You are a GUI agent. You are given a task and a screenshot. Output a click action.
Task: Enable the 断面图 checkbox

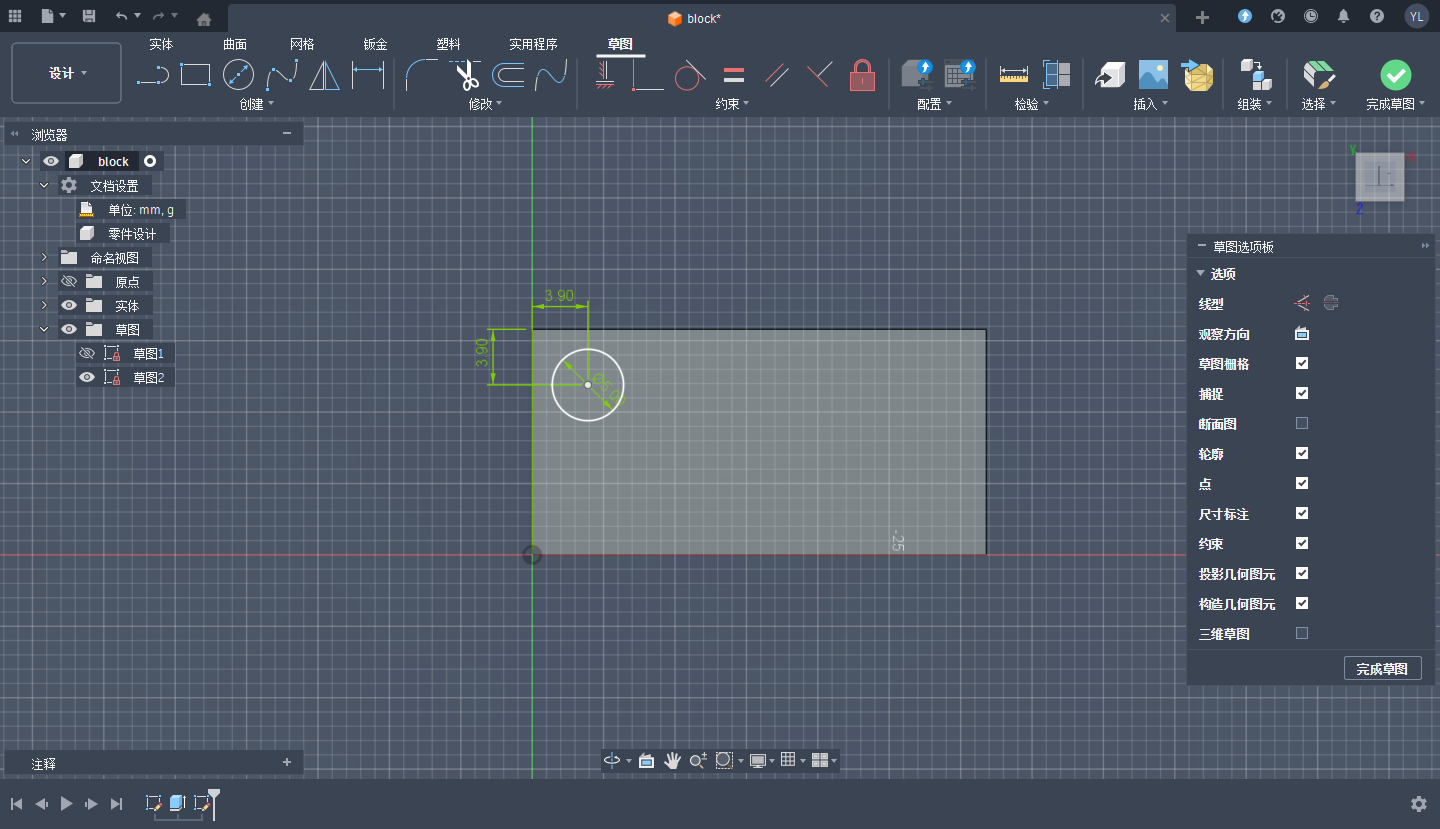click(x=1301, y=424)
